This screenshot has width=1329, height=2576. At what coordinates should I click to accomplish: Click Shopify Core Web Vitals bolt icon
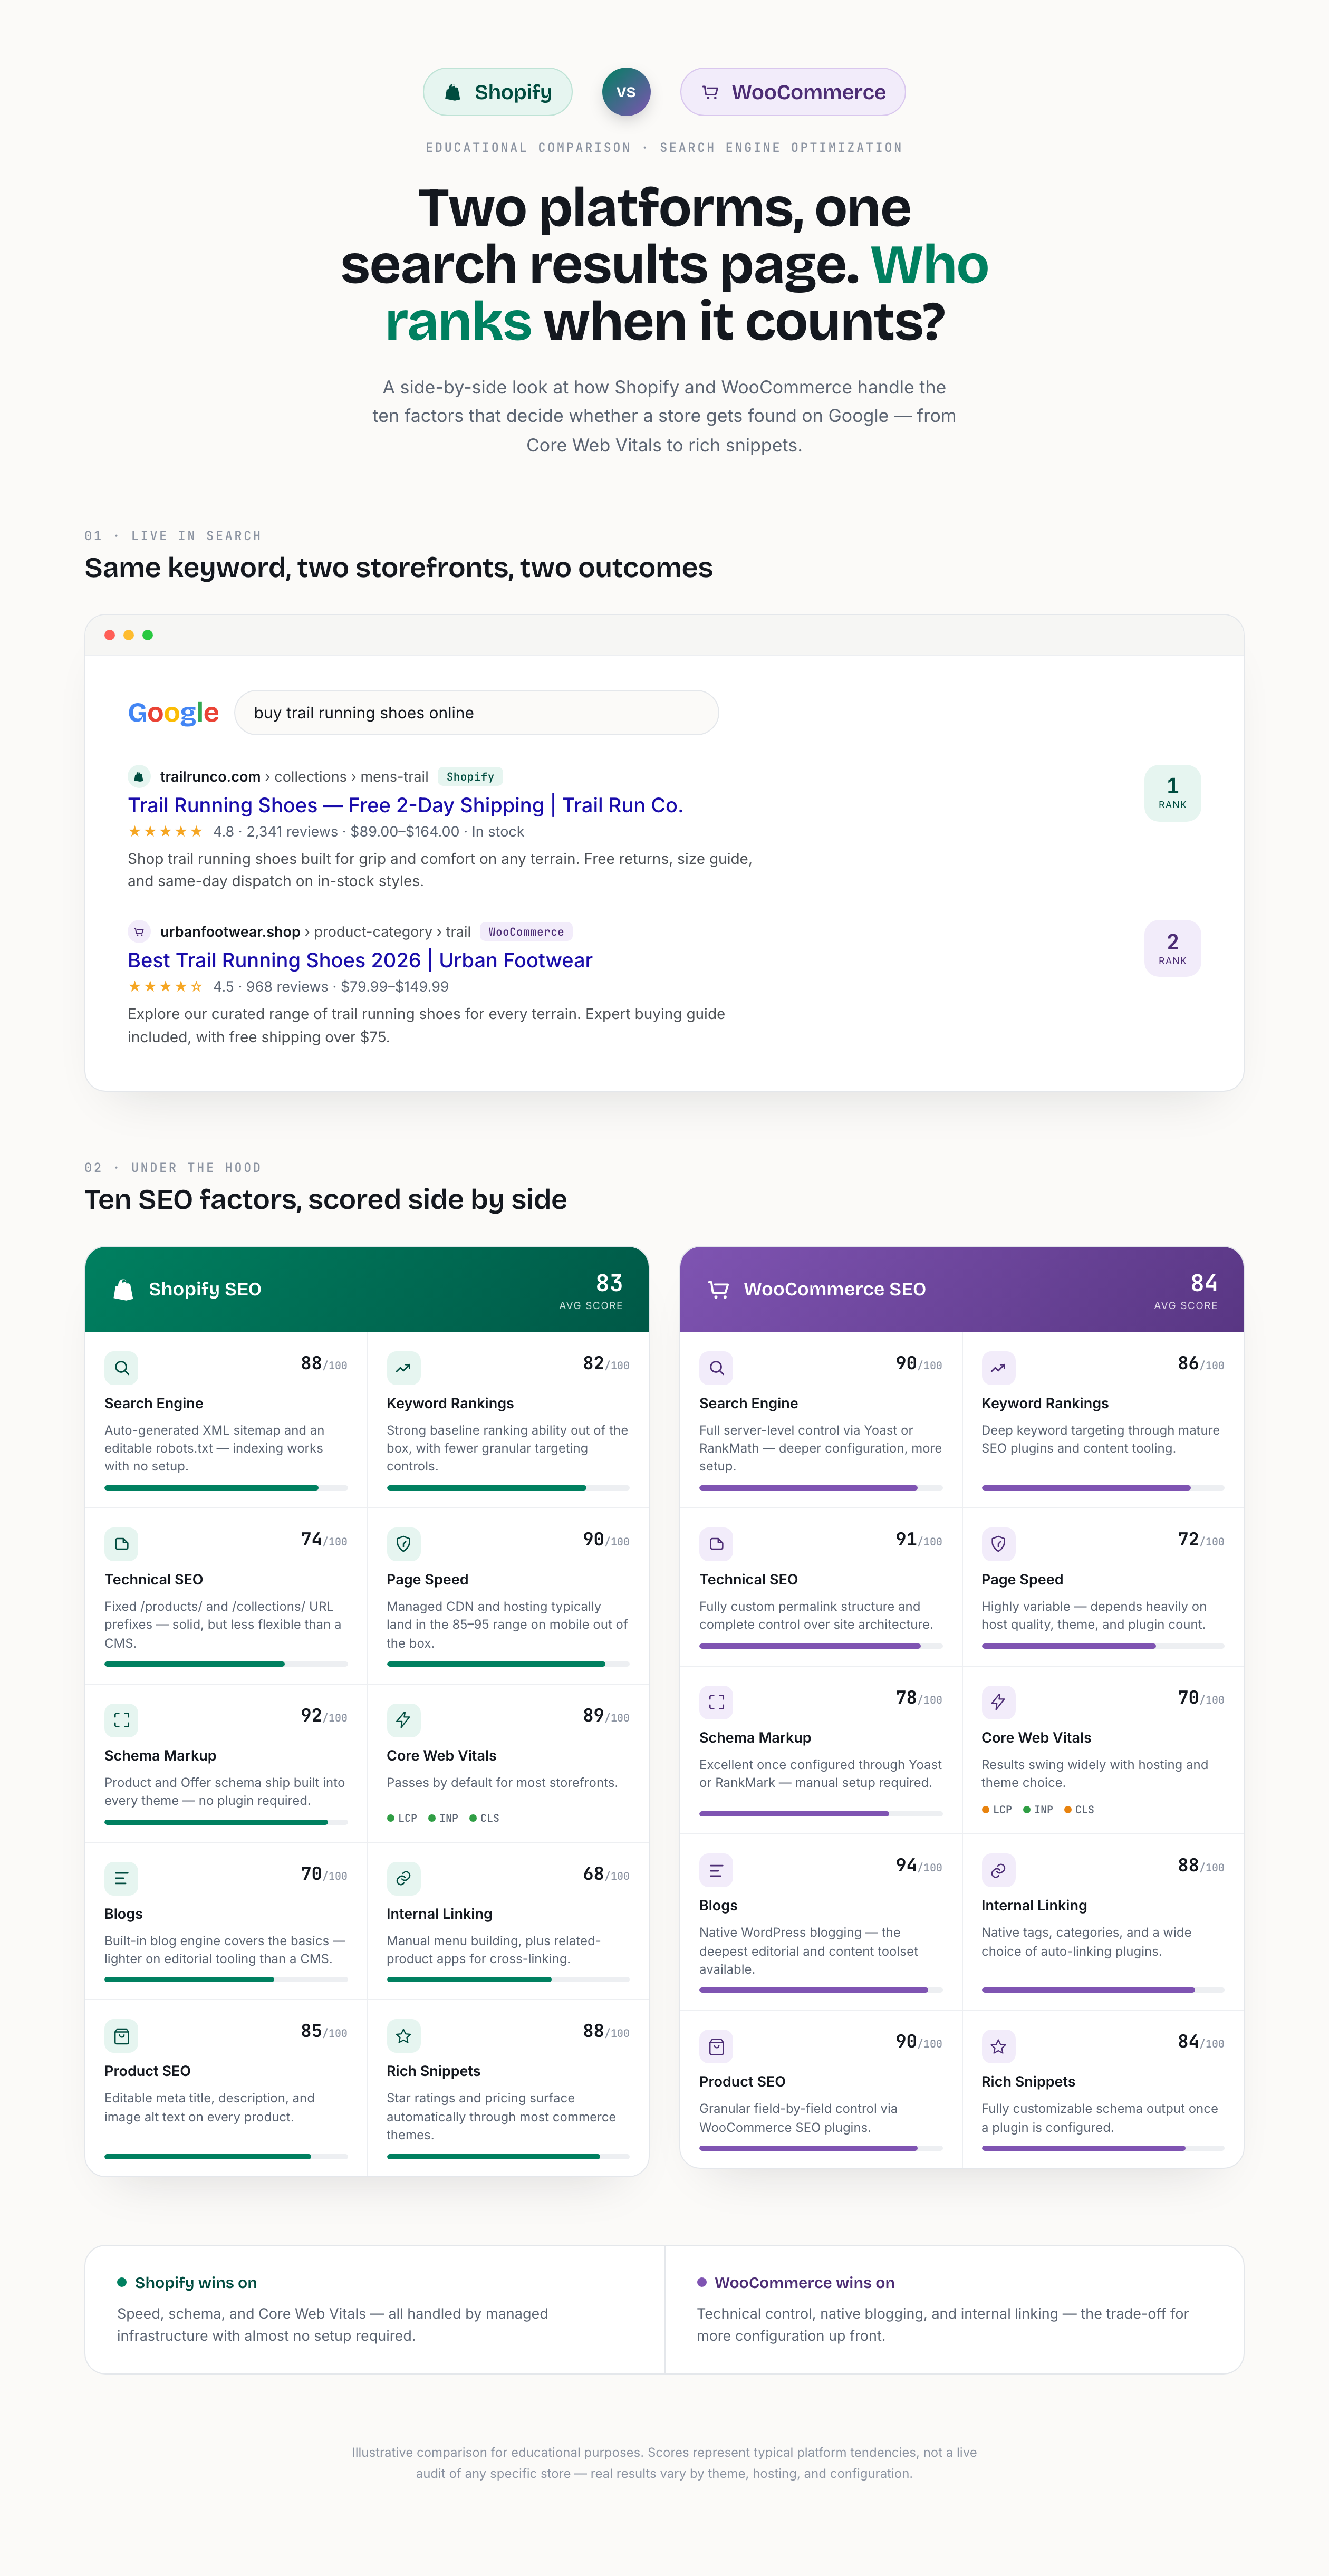[x=403, y=1720]
